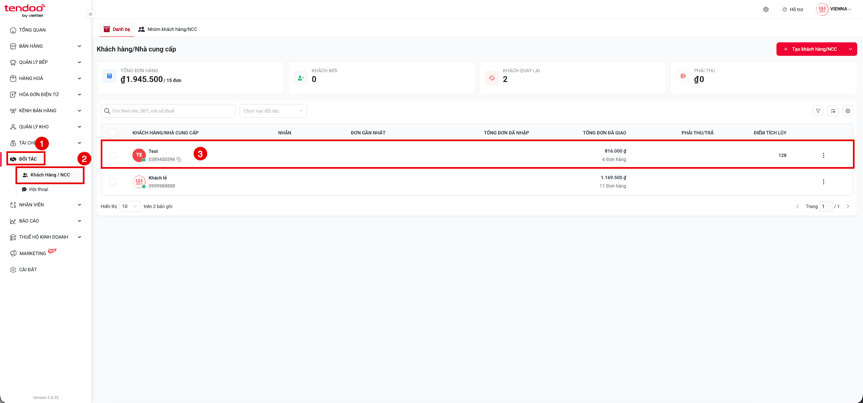
Task: Tick the checkbox for Test customer row
Action: point(113,155)
